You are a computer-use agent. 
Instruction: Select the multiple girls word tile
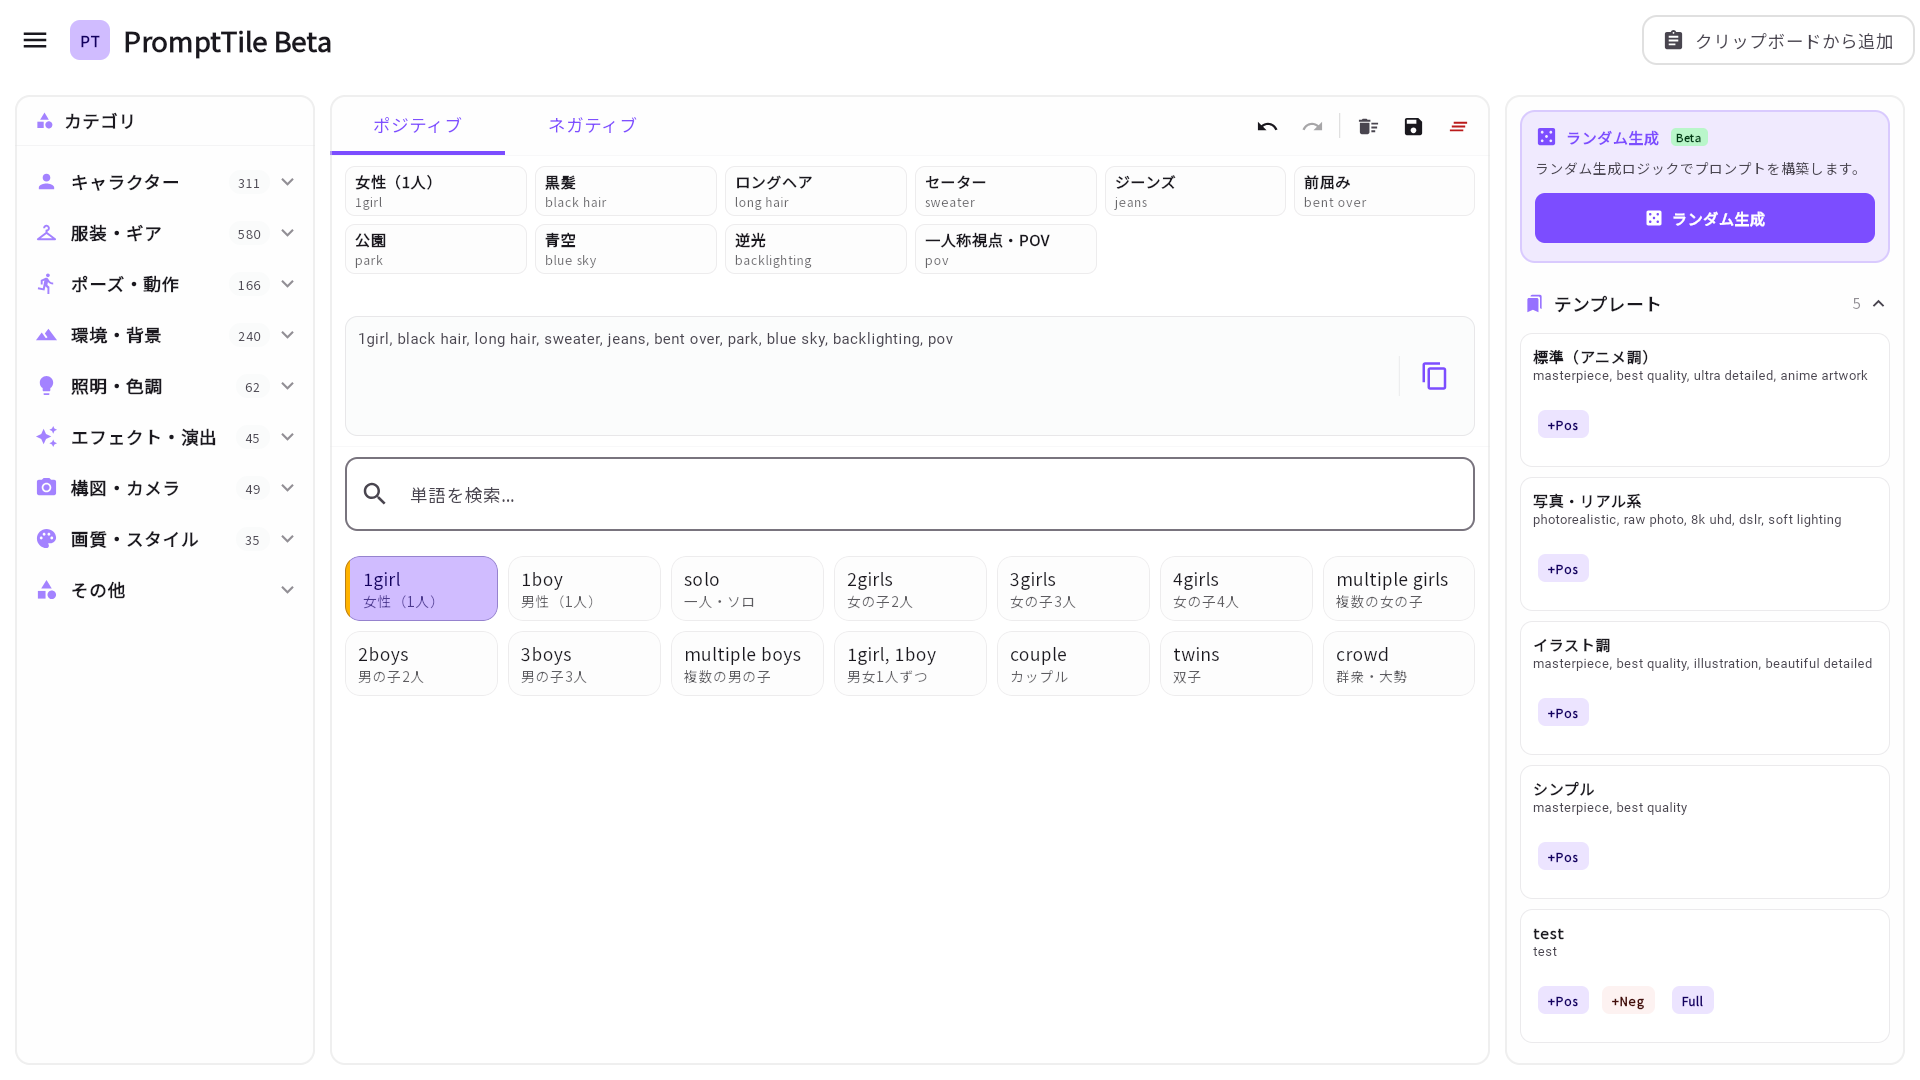(1399, 589)
